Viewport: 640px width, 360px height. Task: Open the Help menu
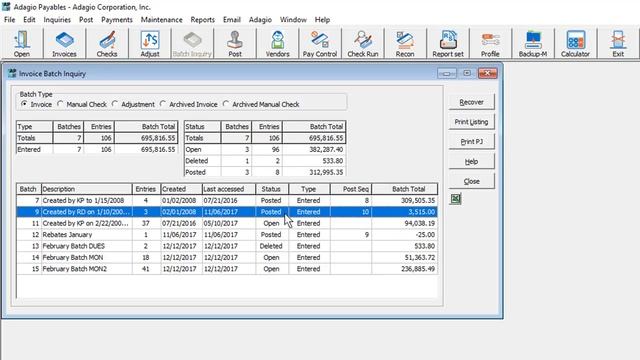click(322, 20)
